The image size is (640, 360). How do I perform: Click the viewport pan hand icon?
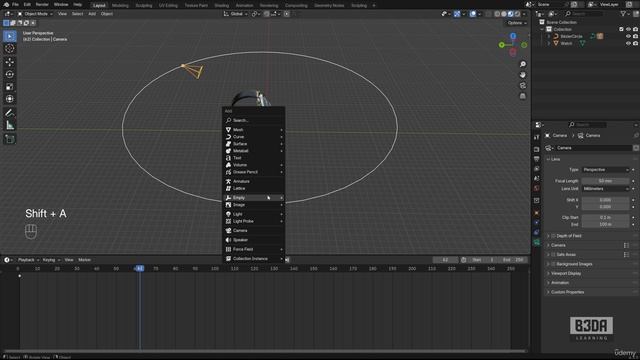[x=522, y=75]
